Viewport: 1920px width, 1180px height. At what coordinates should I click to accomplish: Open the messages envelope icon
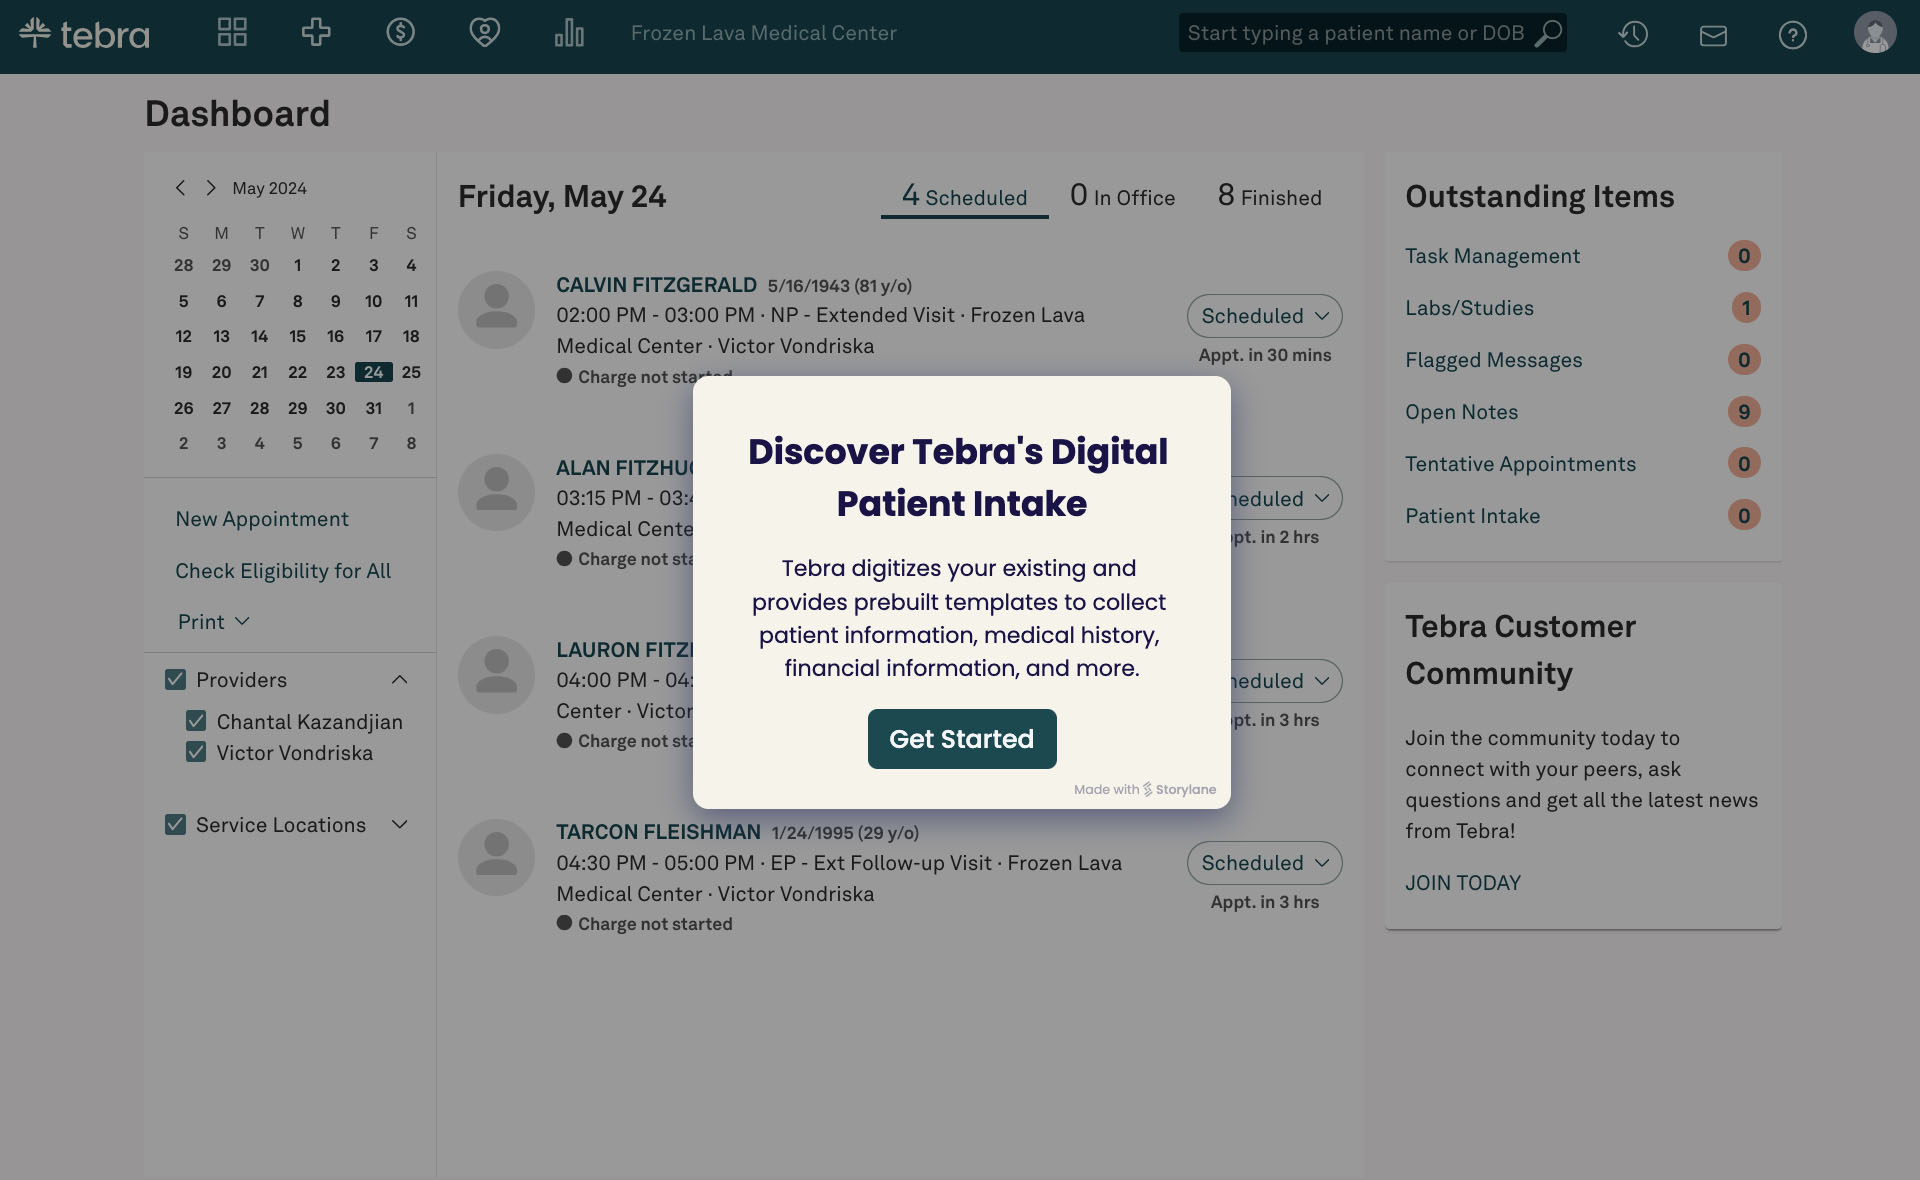pyautogui.click(x=1713, y=35)
